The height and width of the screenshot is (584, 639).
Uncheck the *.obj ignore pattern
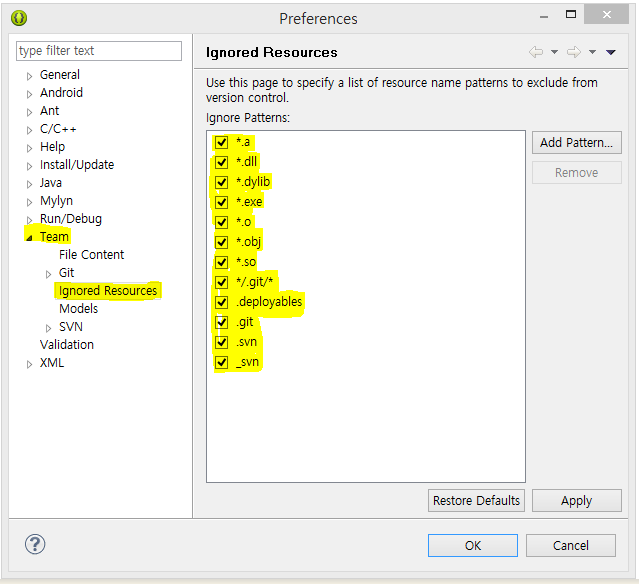tap(221, 242)
